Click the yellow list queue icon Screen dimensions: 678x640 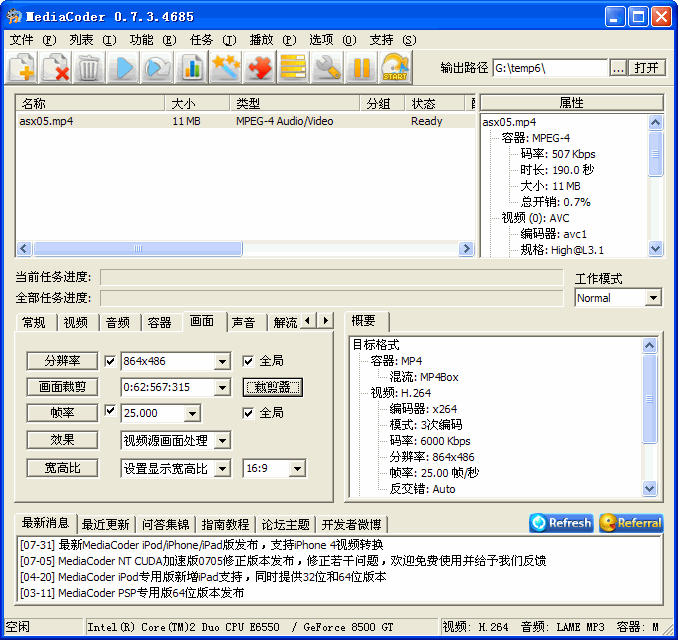(x=294, y=67)
